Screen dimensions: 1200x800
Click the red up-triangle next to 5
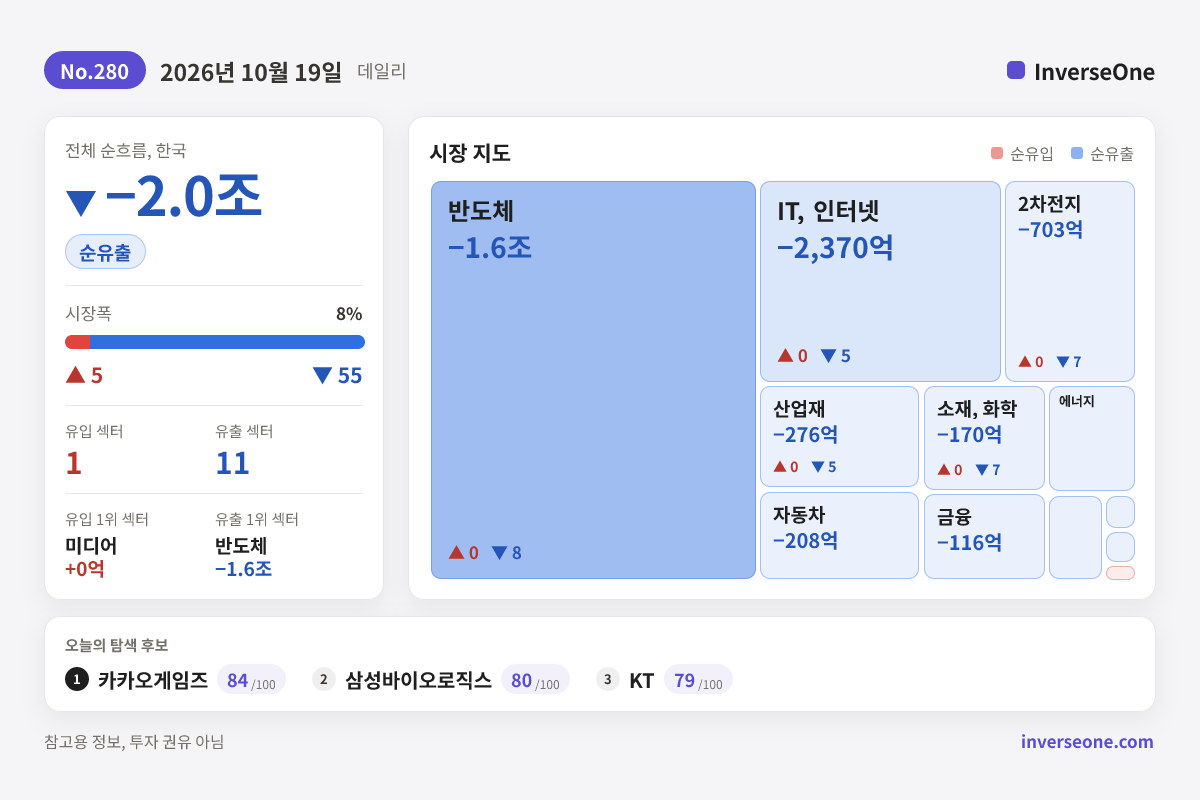75,375
